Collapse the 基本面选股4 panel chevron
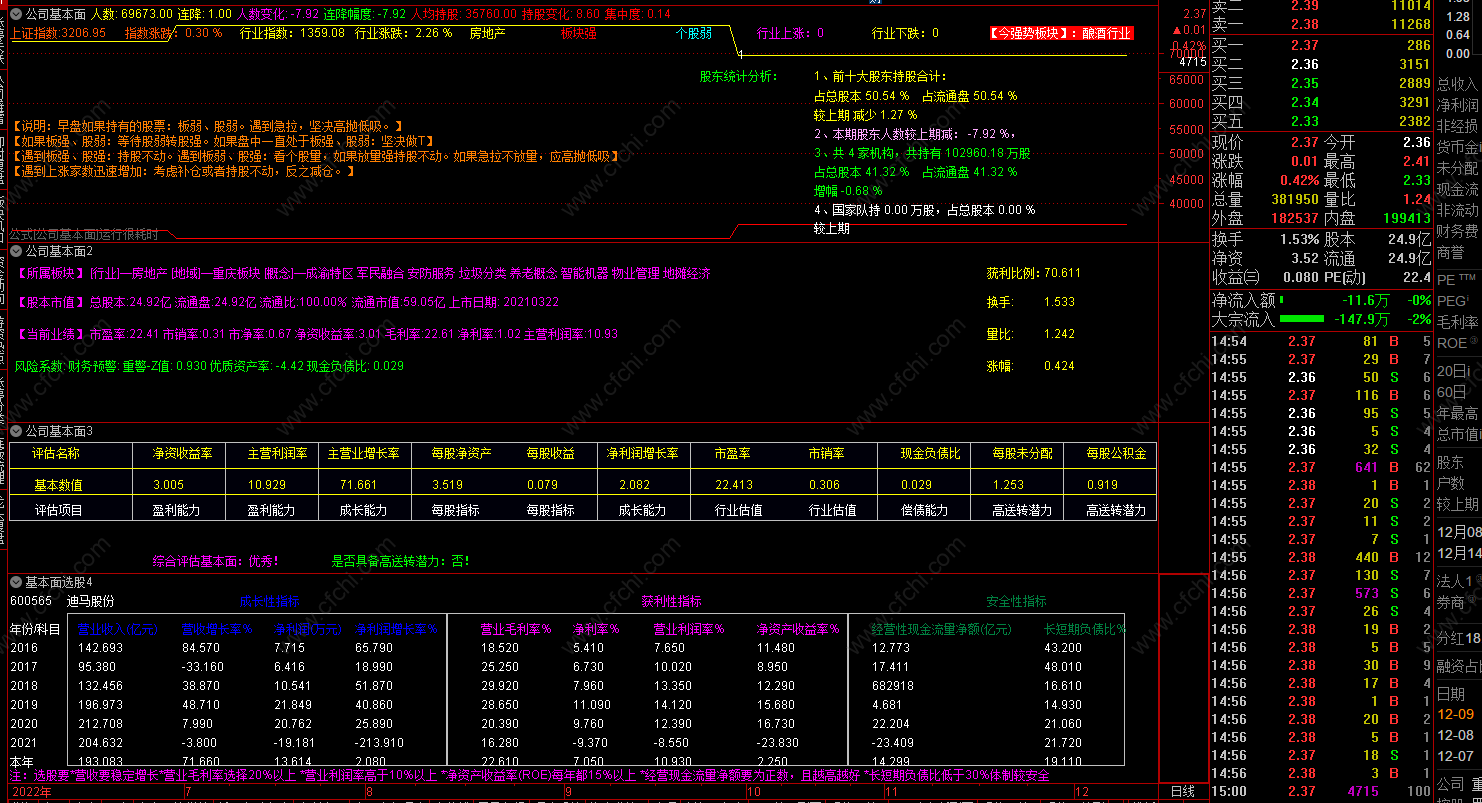 15,581
